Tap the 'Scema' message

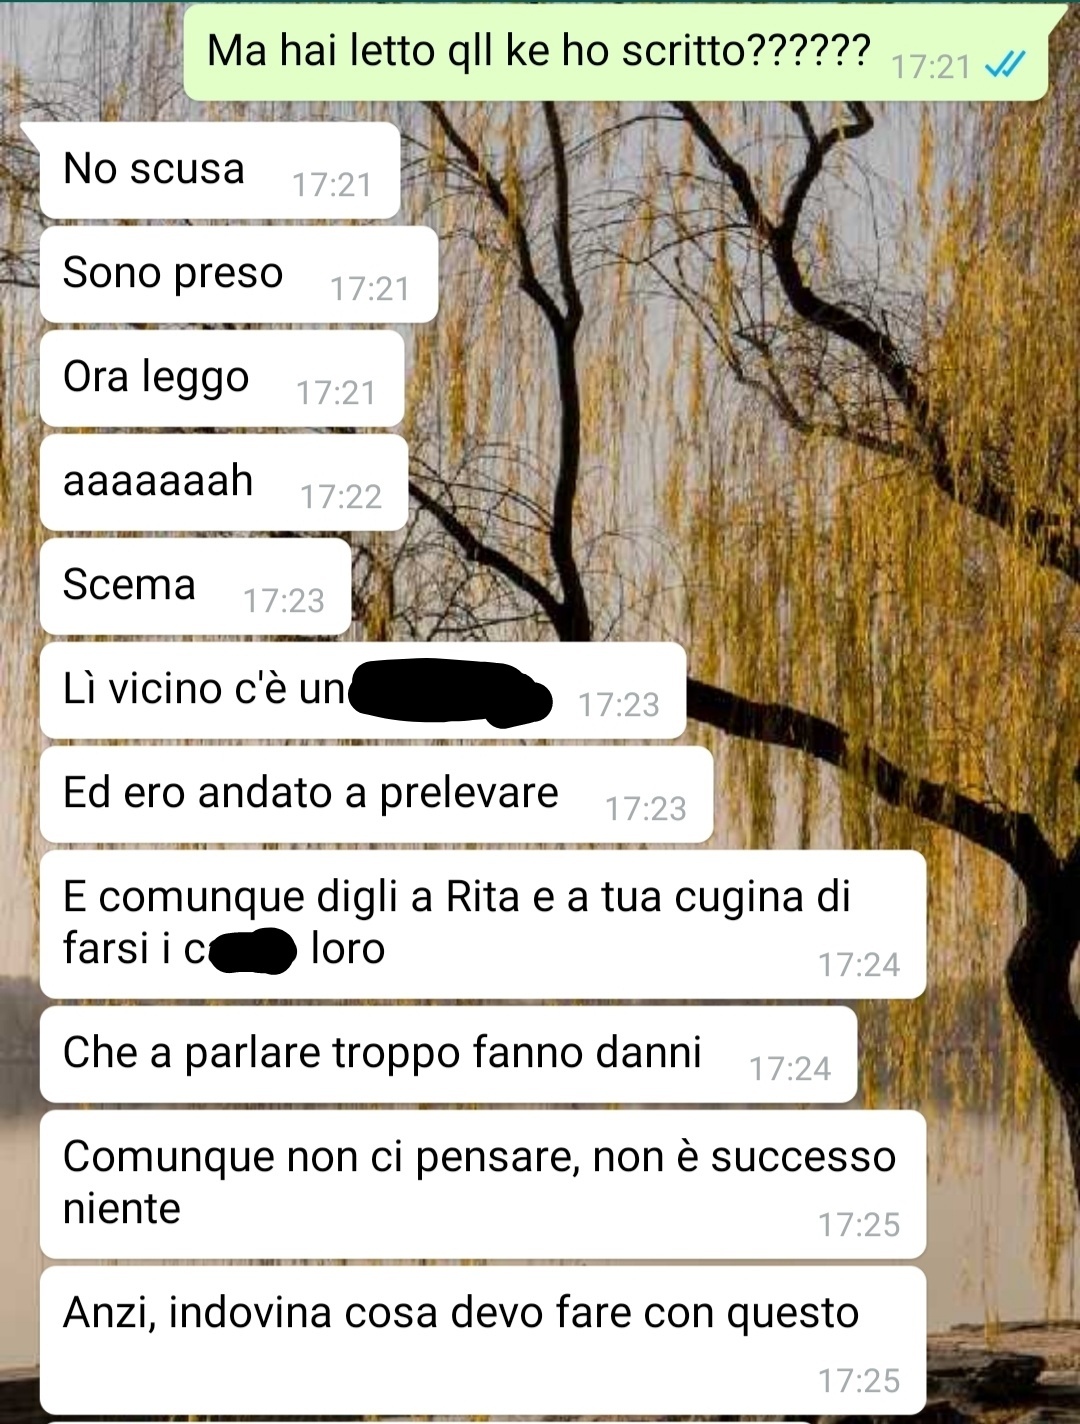point(195,586)
